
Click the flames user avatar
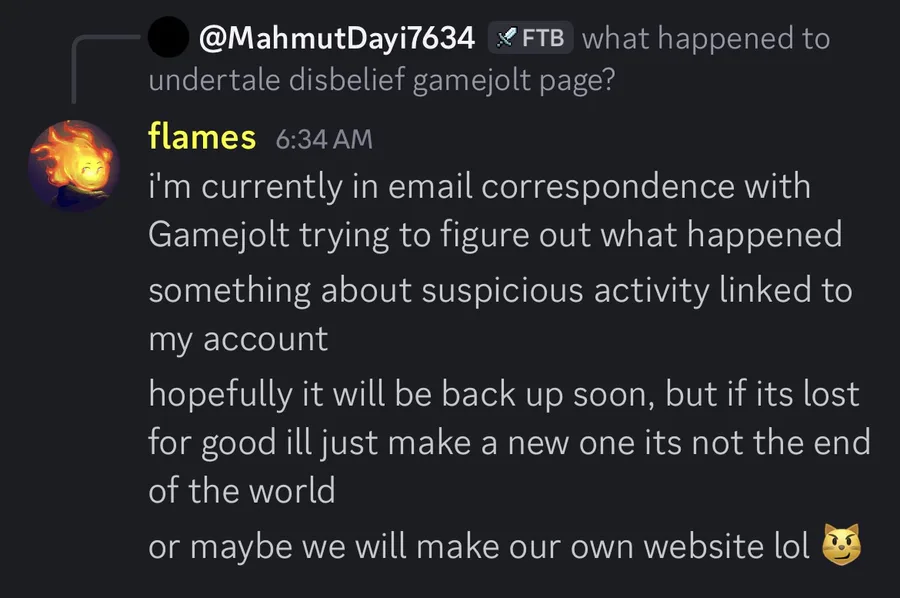pos(73,164)
